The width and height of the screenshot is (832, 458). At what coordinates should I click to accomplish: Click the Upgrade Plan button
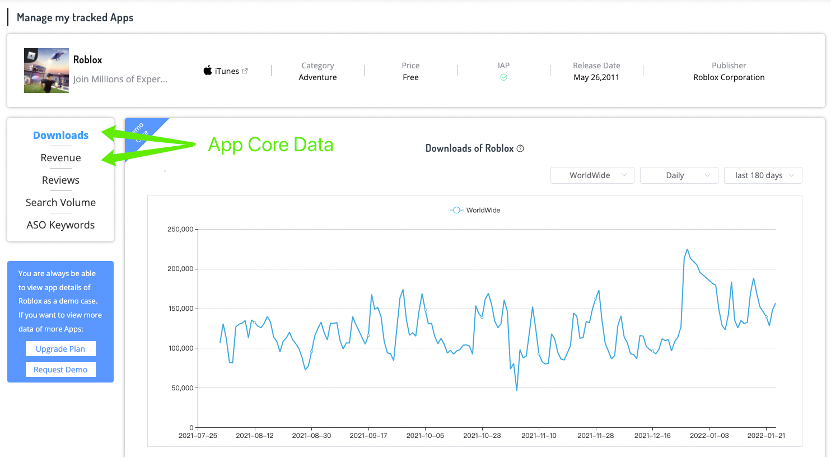click(x=60, y=349)
